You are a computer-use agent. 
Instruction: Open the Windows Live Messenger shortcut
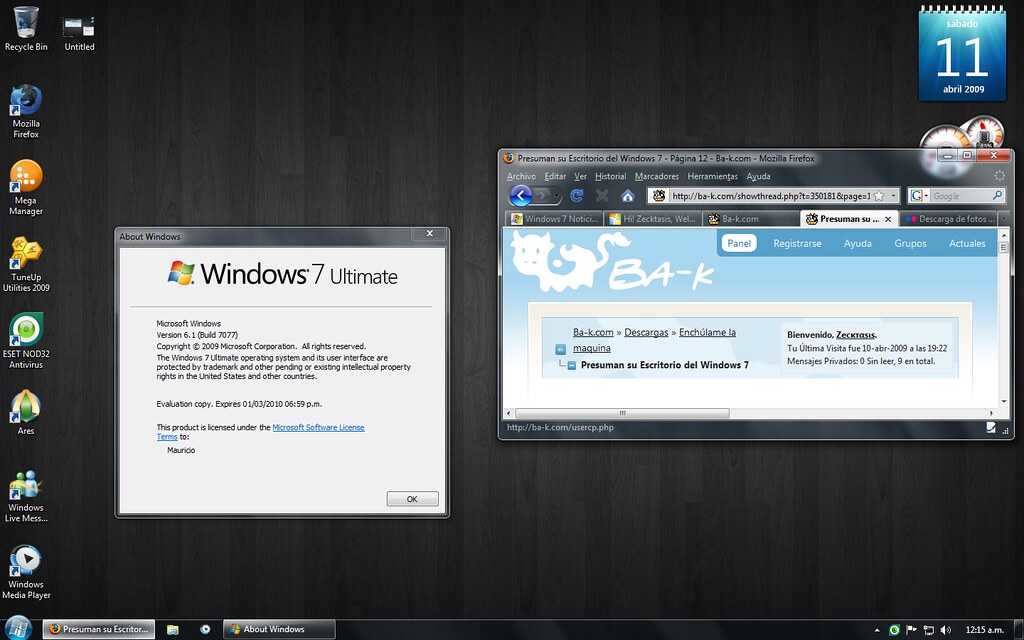click(26, 496)
